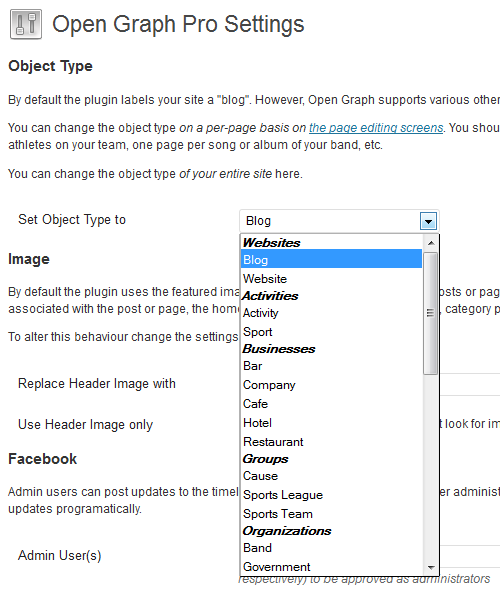
Task: Open the page editing screens link
Action: point(376,127)
